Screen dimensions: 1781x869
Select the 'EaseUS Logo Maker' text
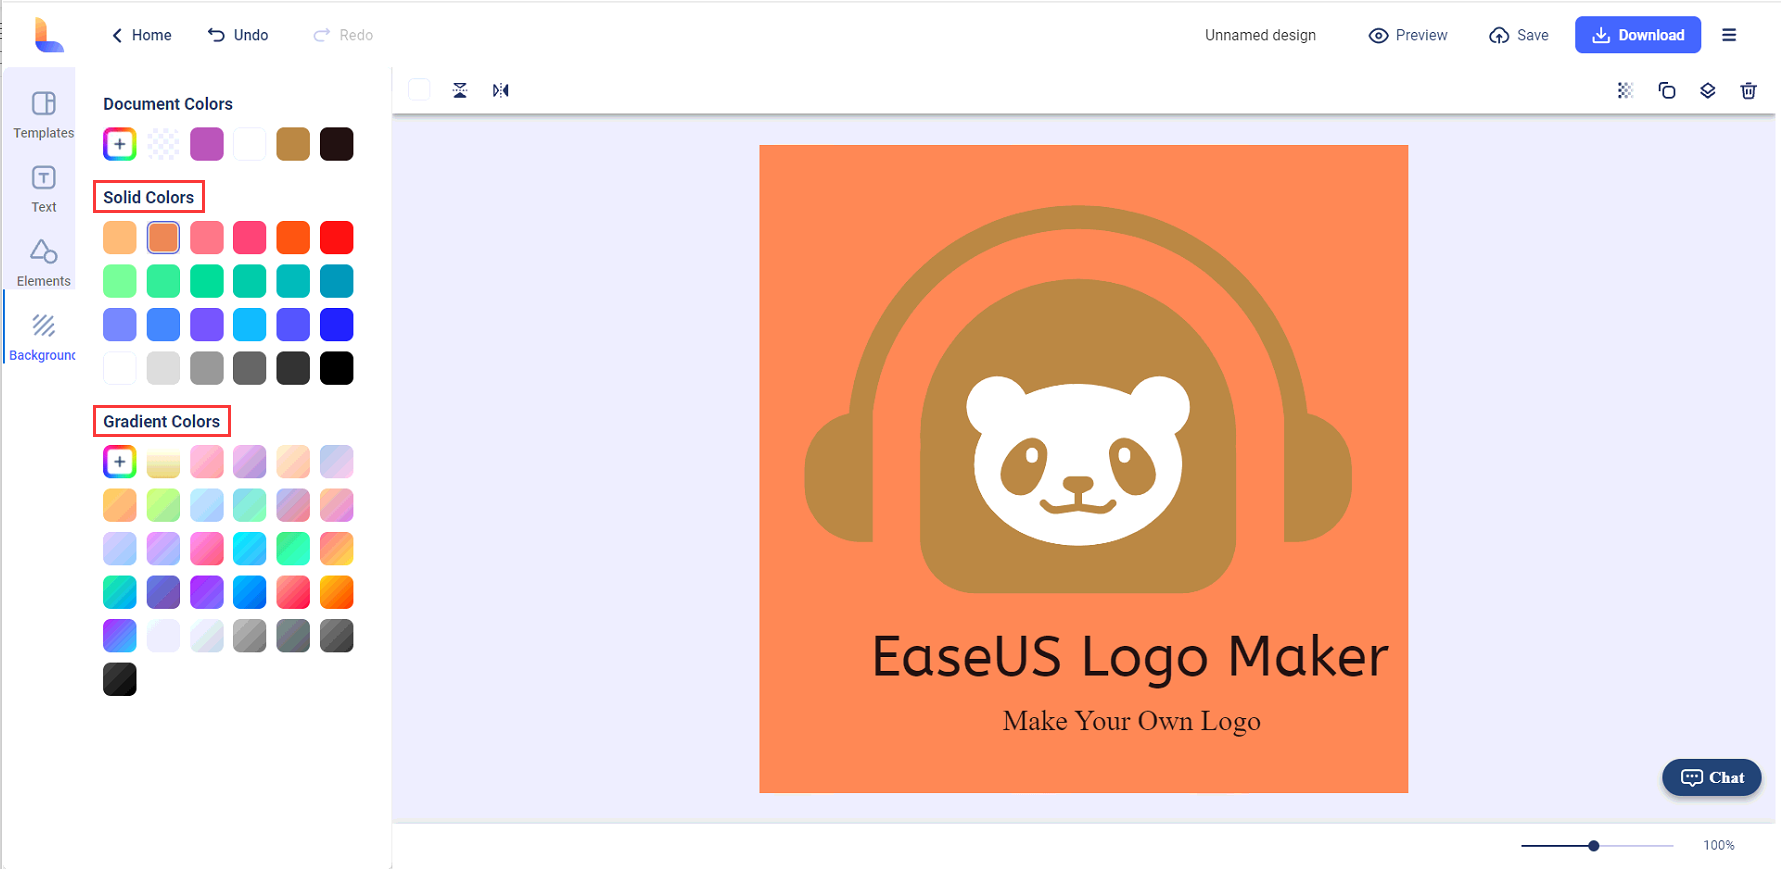click(1130, 657)
